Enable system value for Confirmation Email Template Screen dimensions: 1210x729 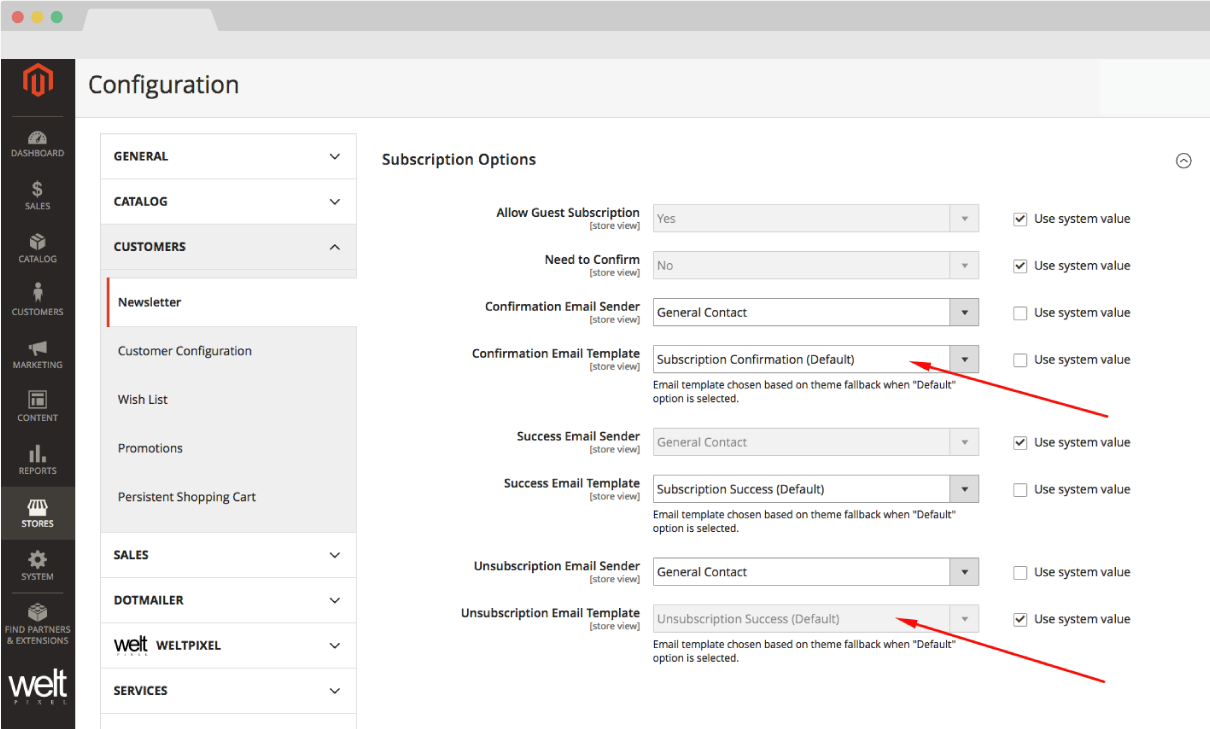click(x=1020, y=360)
